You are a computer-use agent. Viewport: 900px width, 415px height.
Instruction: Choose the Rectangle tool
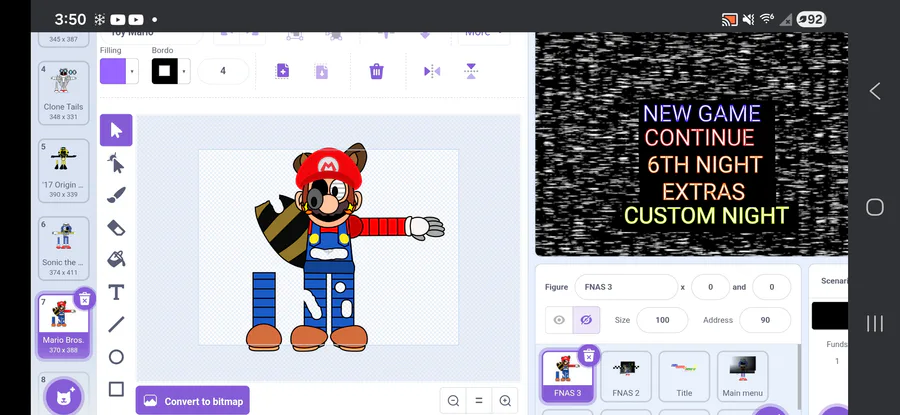tap(116, 389)
